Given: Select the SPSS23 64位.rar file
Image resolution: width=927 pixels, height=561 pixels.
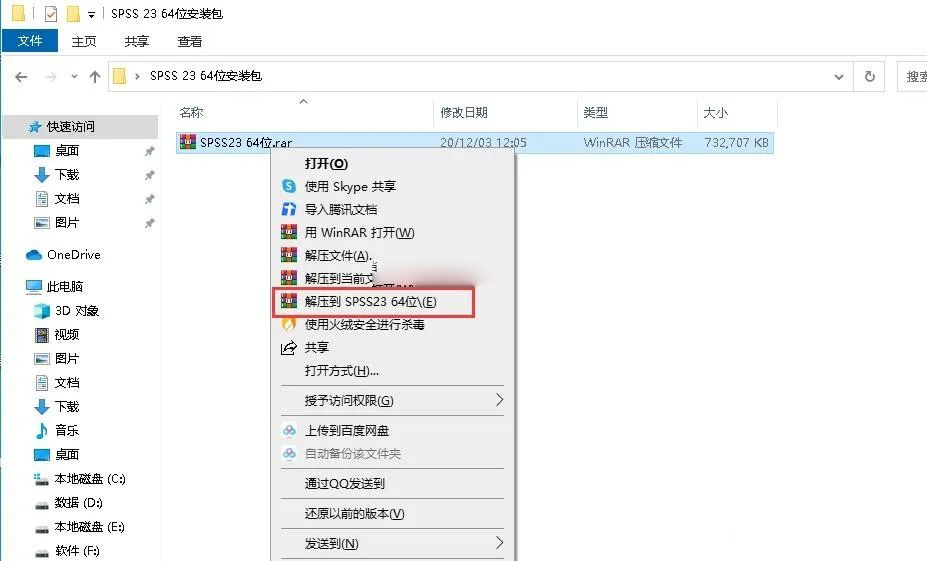Looking at the screenshot, I should coord(475,142).
